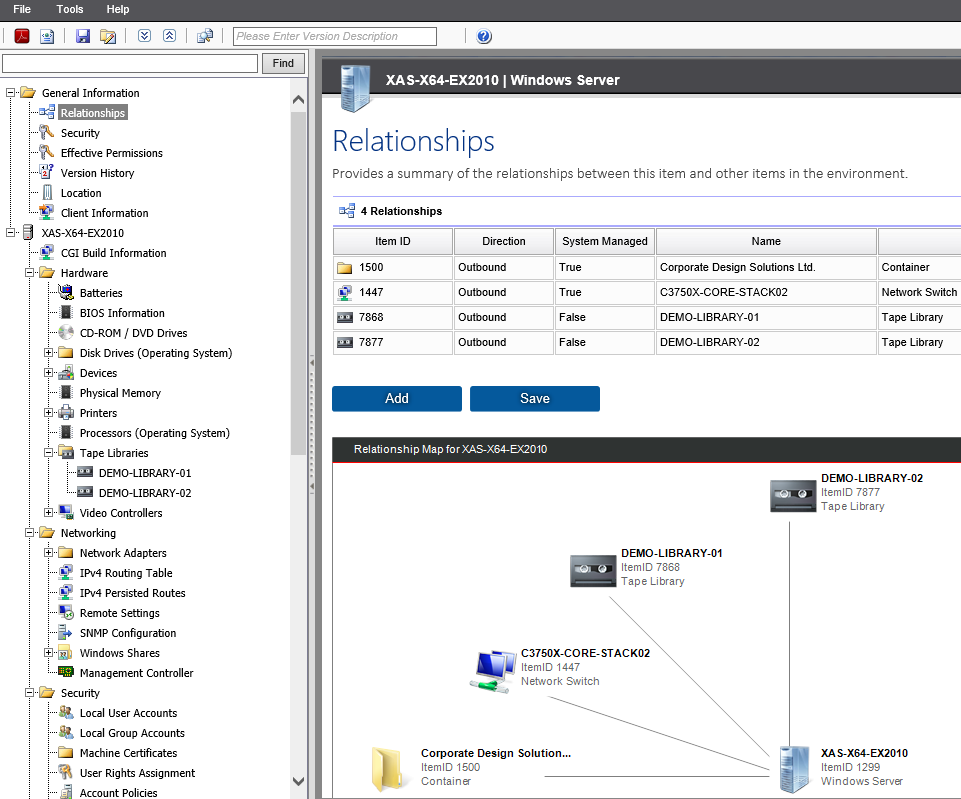The height and width of the screenshot is (799, 961).
Task: Click the Save toolbar icon
Action: 83,35
